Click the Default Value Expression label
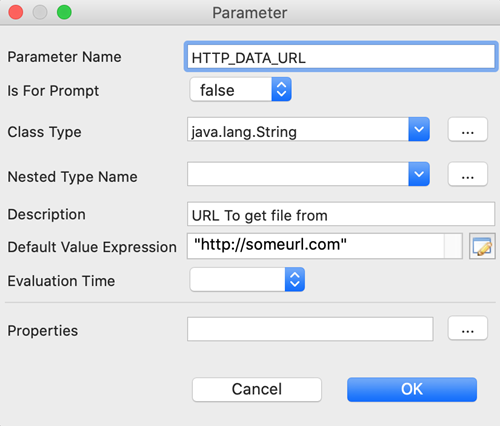The height and width of the screenshot is (426, 500). (x=92, y=247)
